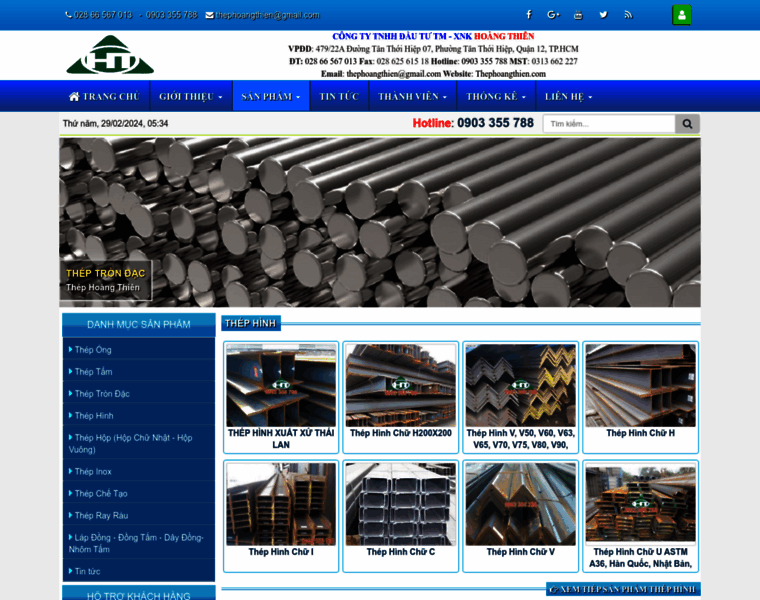This screenshot has width=760, height=600.
Task: Open the Thép Hình V, V50, V60 thumbnail
Action: 521,385
